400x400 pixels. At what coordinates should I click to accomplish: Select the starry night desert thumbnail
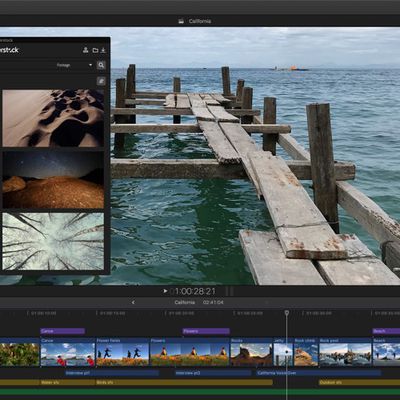53,180
